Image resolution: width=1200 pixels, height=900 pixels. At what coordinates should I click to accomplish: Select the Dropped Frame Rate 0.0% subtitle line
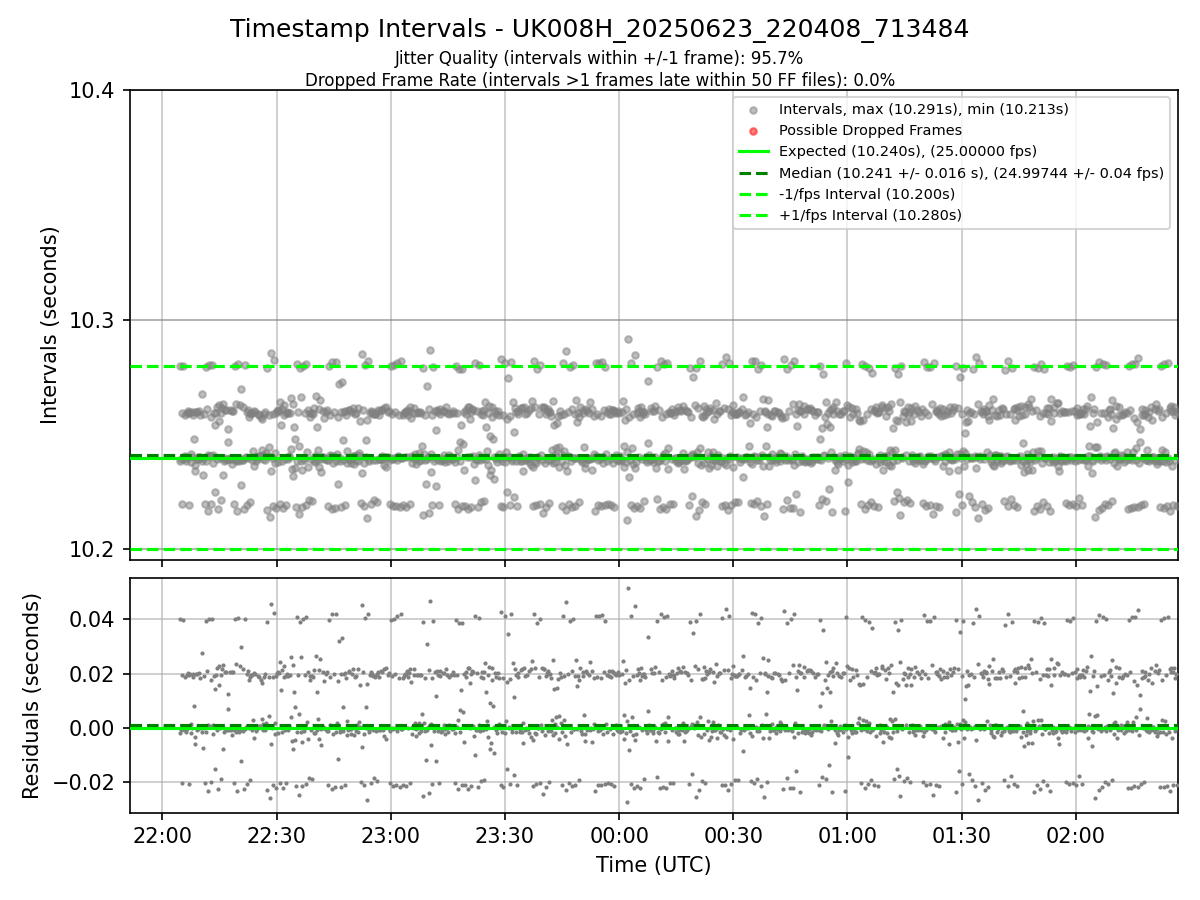[x=599, y=80]
